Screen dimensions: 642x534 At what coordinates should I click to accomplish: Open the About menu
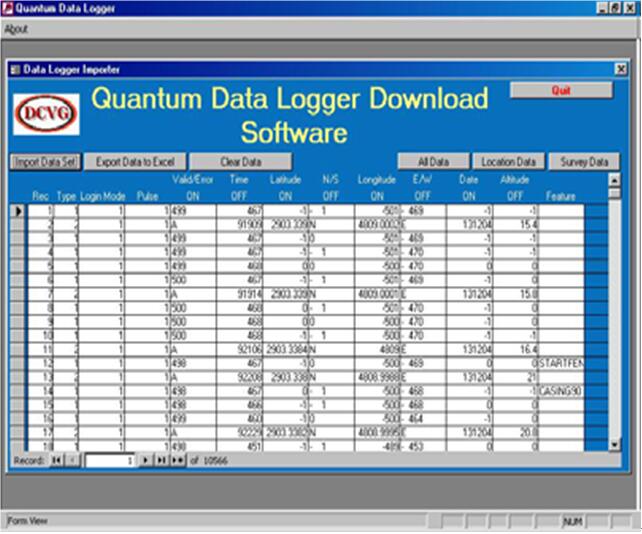click(x=16, y=29)
